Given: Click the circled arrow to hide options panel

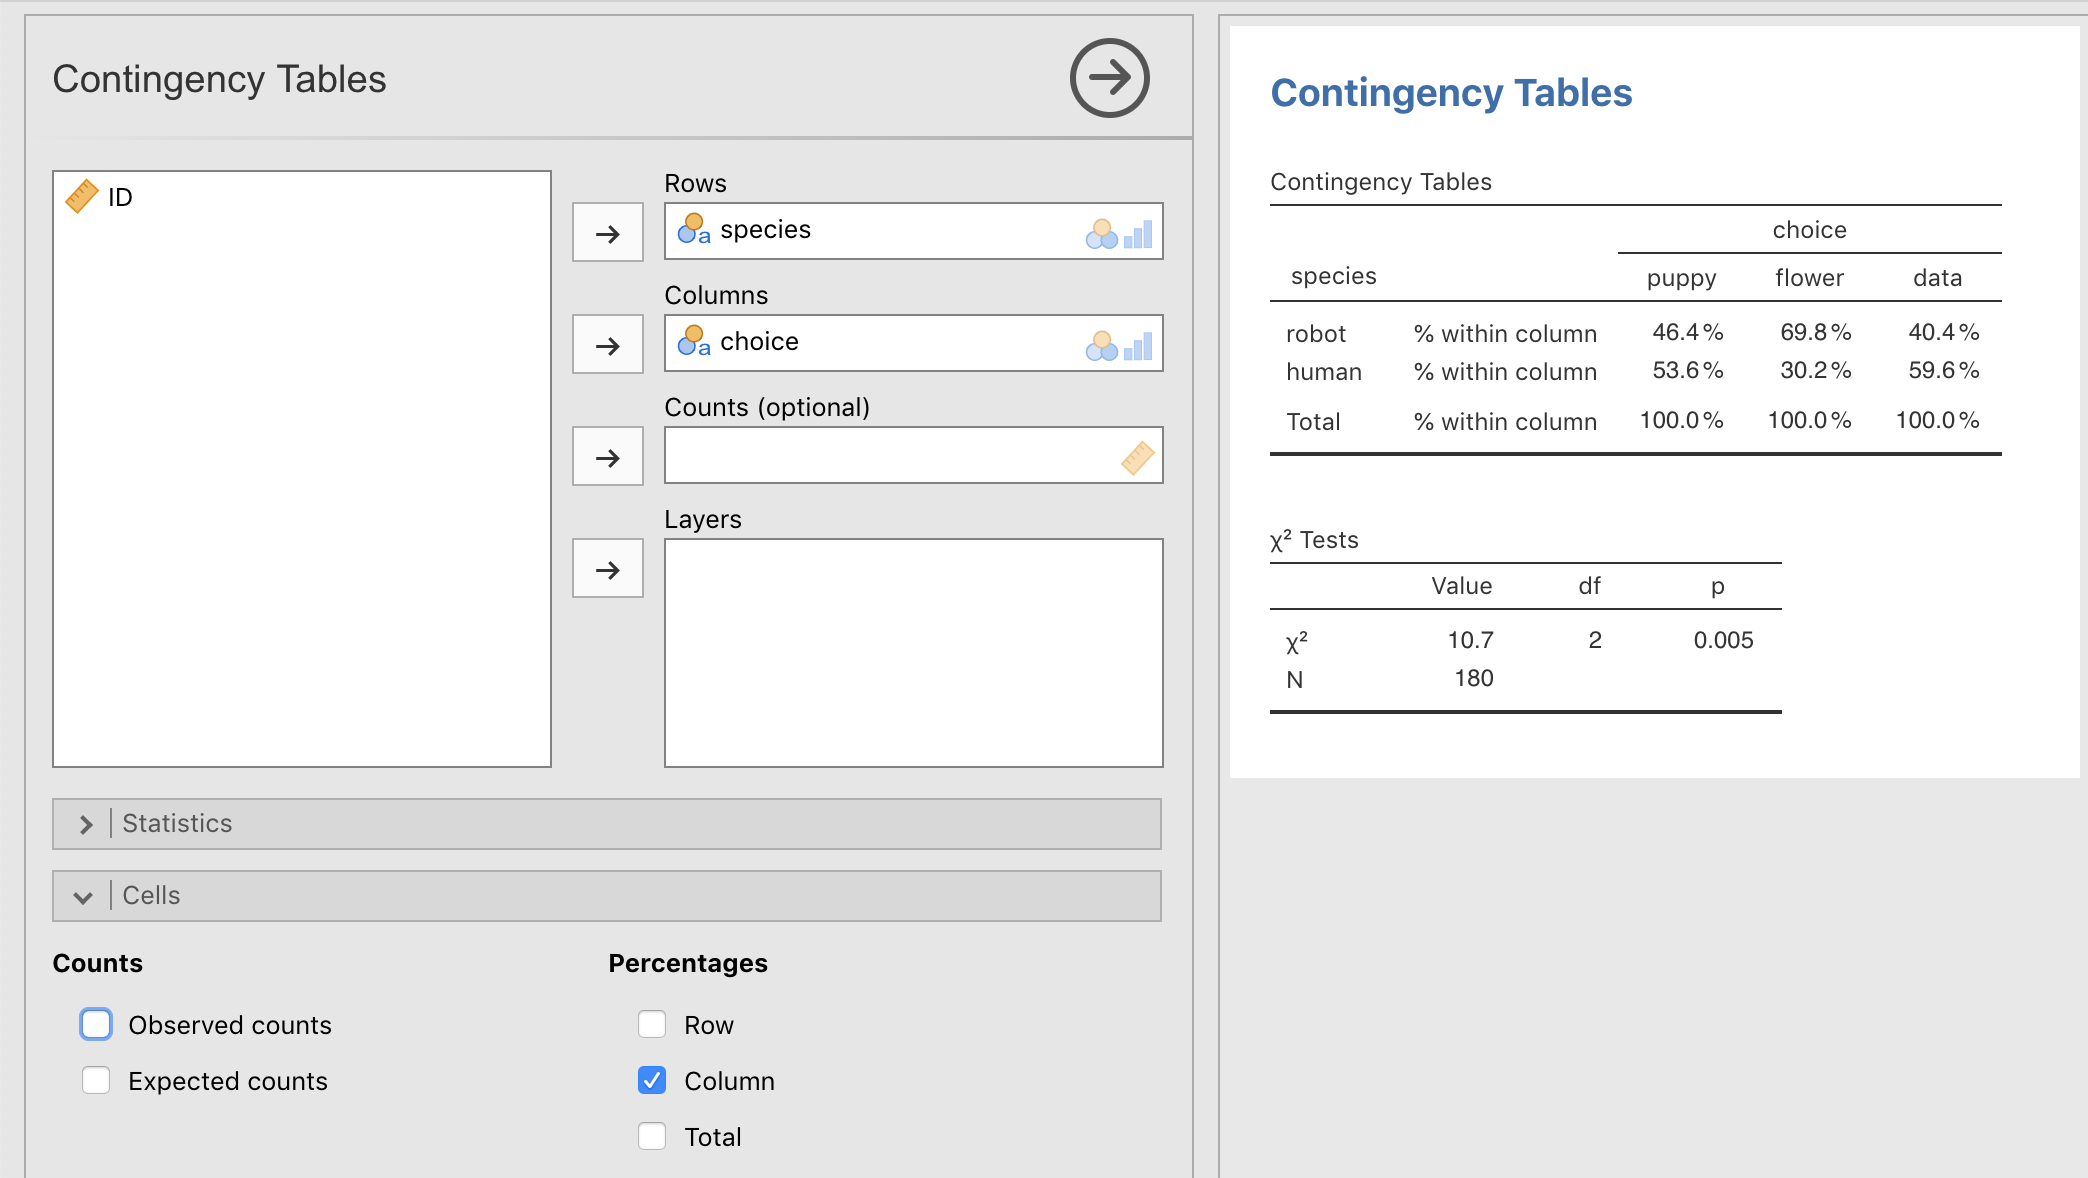Looking at the screenshot, I should click(1109, 78).
